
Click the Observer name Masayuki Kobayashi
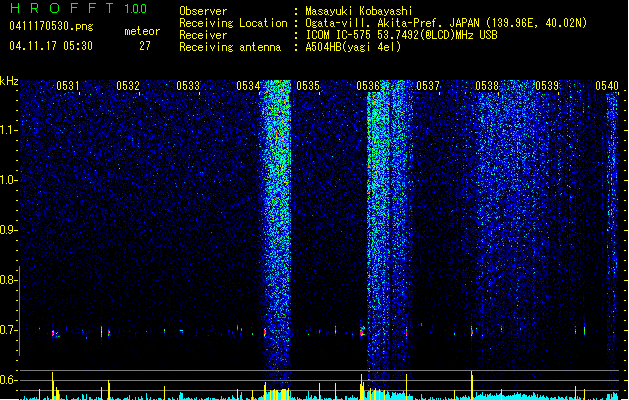pyautogui.click(x=359, y=11)
